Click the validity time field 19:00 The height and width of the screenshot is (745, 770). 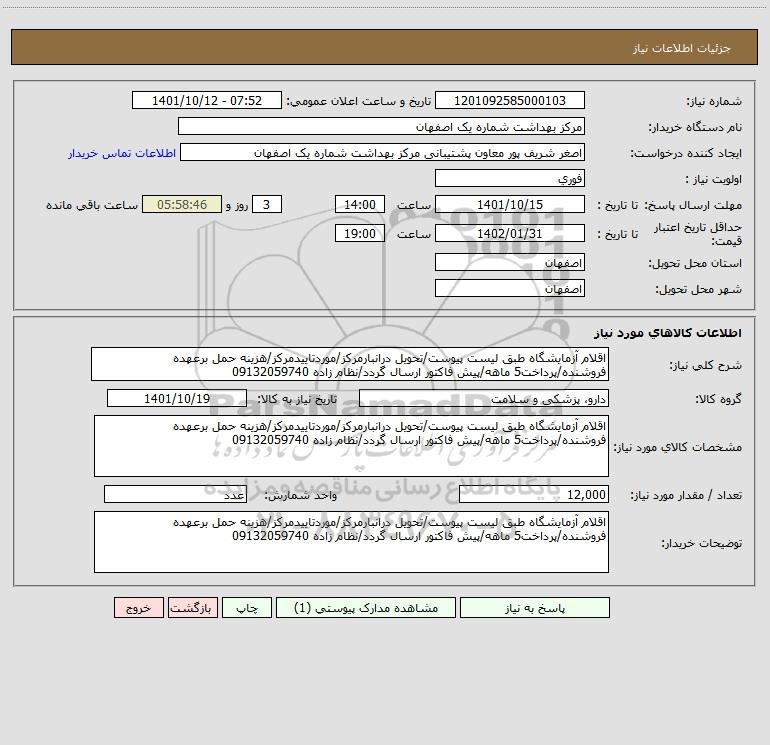click(359, 233)
